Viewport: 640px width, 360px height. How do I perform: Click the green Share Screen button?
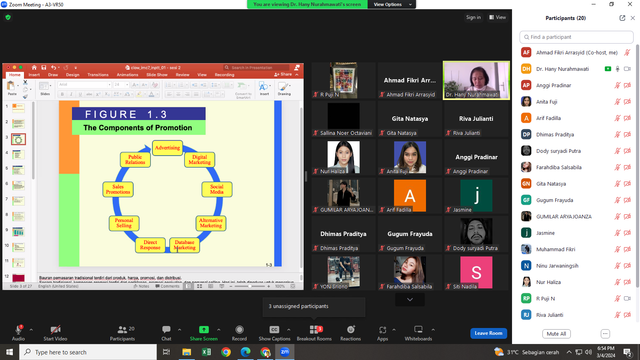pyautogui.click(x=203, y=332)
